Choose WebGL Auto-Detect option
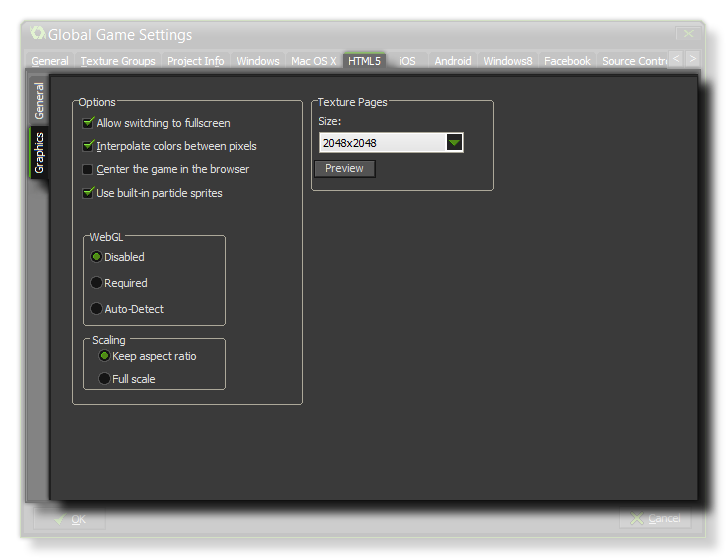 (x=97, y=309)
